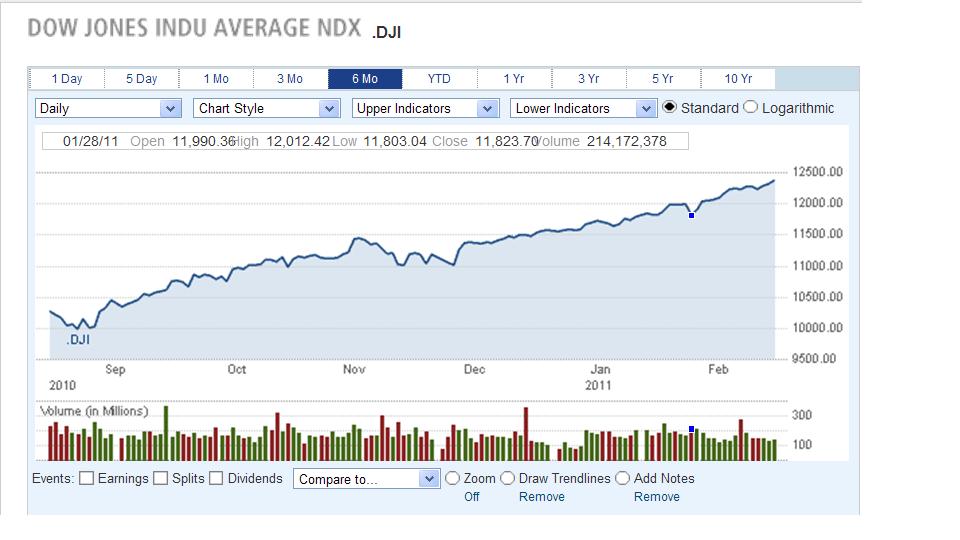The height and width of the screenshot is (540, 960).
Task: Select the Standard scale radio button
Action: point(670,107)
